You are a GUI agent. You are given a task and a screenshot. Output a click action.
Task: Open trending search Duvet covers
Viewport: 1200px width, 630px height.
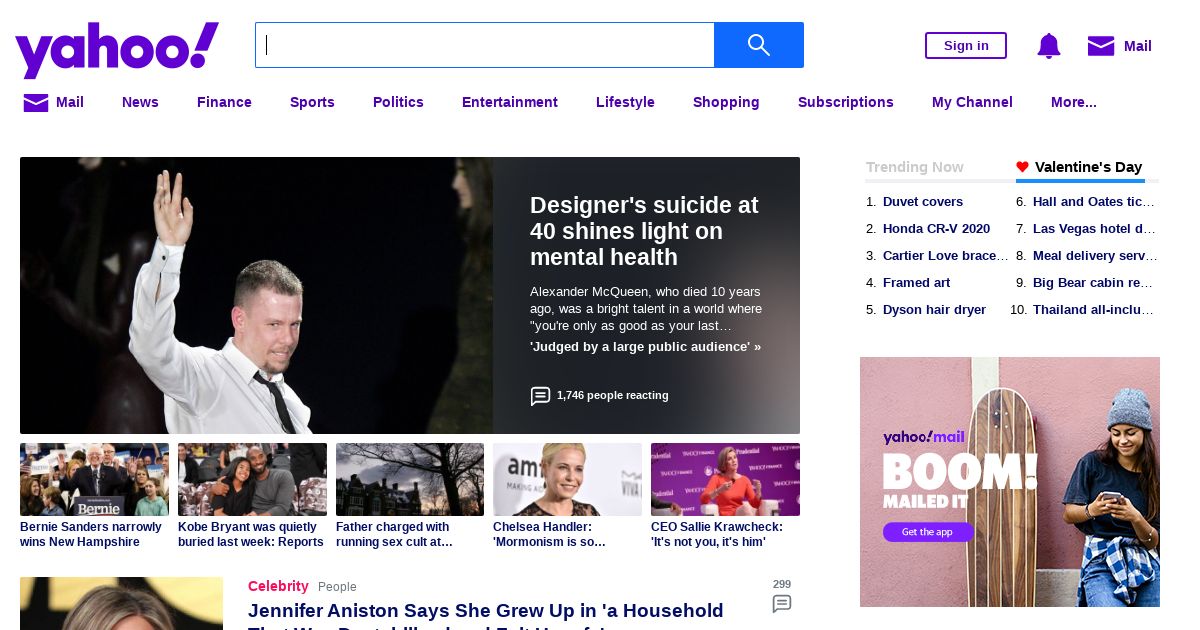[923, 202]
